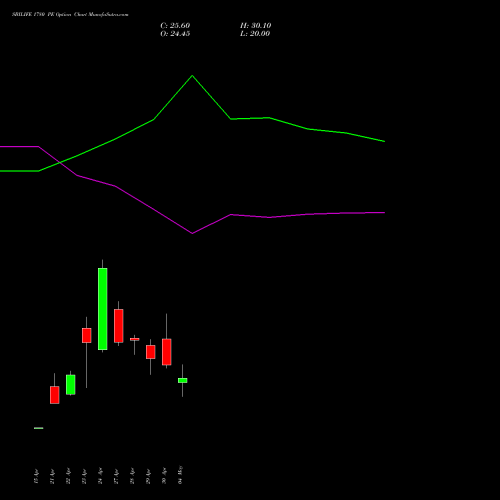Click the close value C: 25.60
This screenshot has height=500, width=500.
[x=175, y=26]
